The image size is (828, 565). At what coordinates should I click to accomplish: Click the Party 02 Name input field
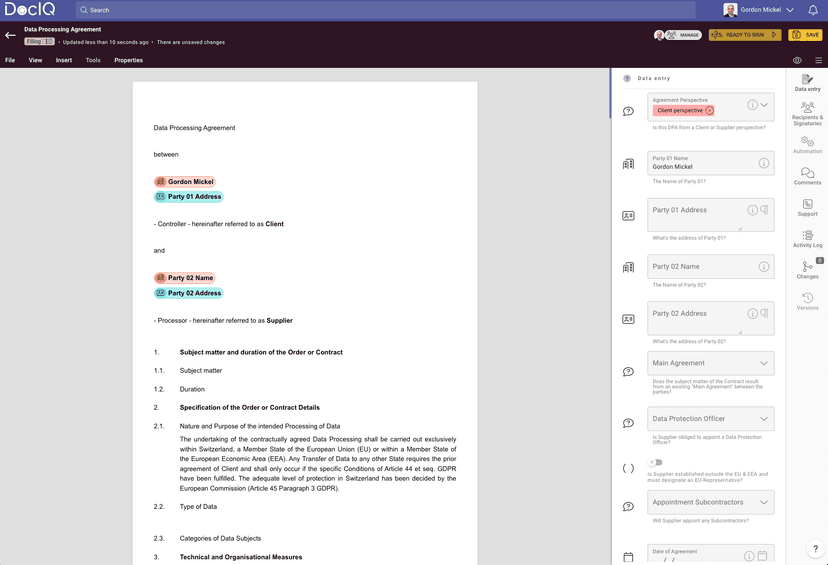(x=711, y=267)
